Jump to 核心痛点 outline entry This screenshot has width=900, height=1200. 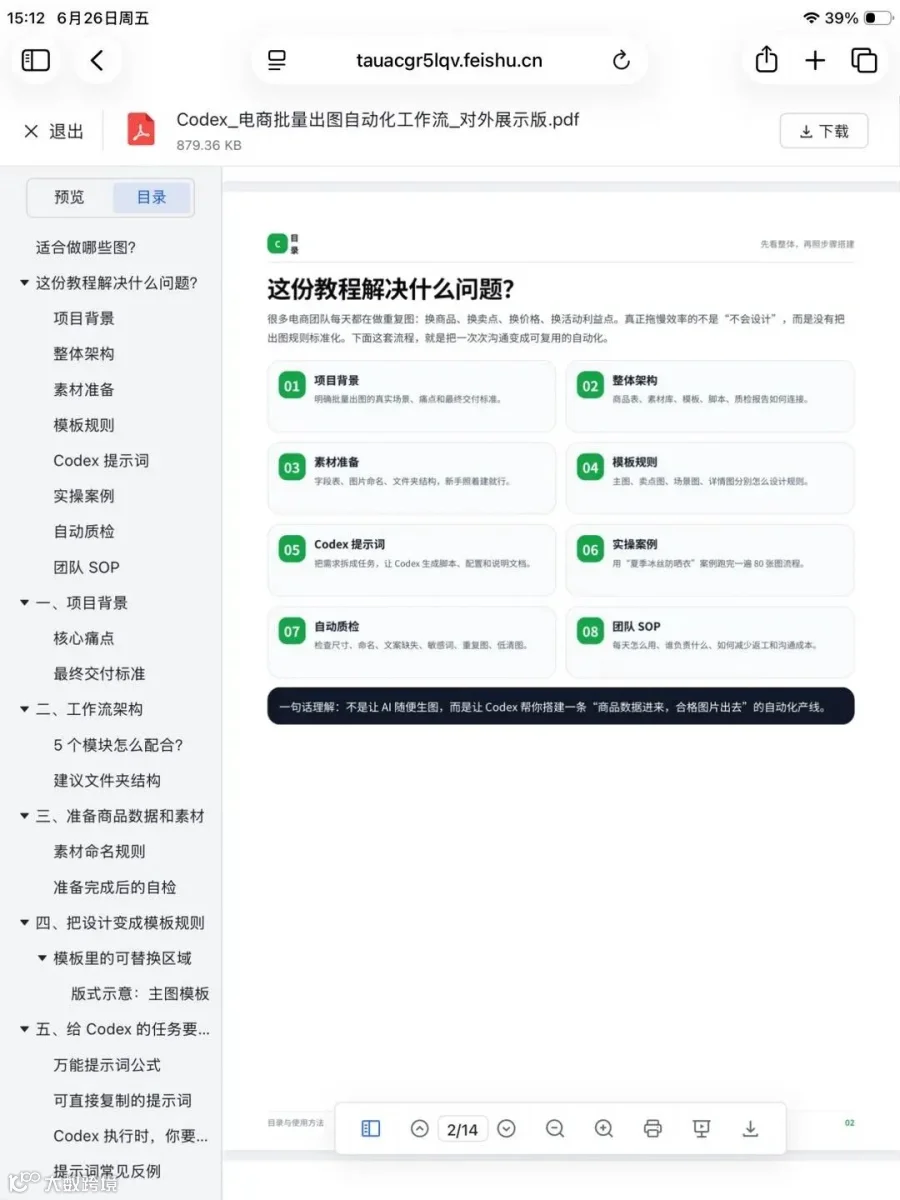(x=84, y=638)
